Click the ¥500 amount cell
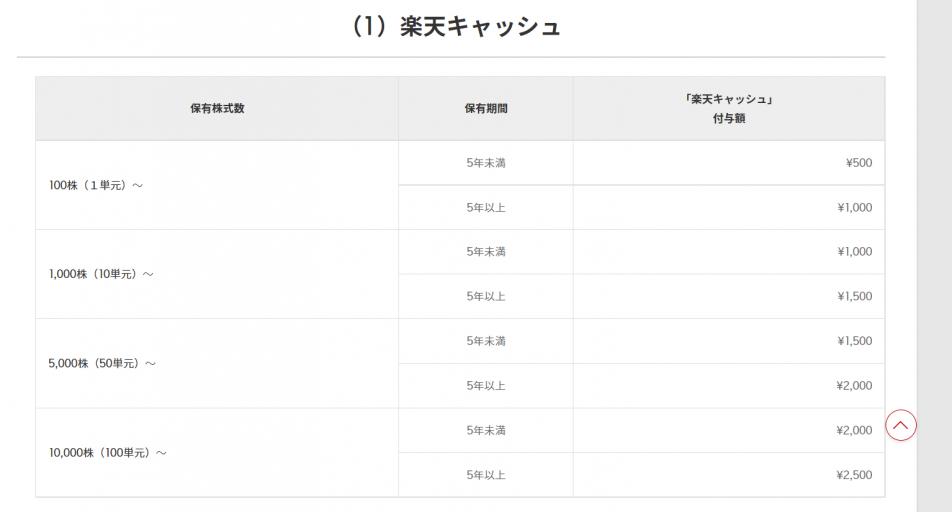This screenshot has width=952, height=512. [858, 163]
